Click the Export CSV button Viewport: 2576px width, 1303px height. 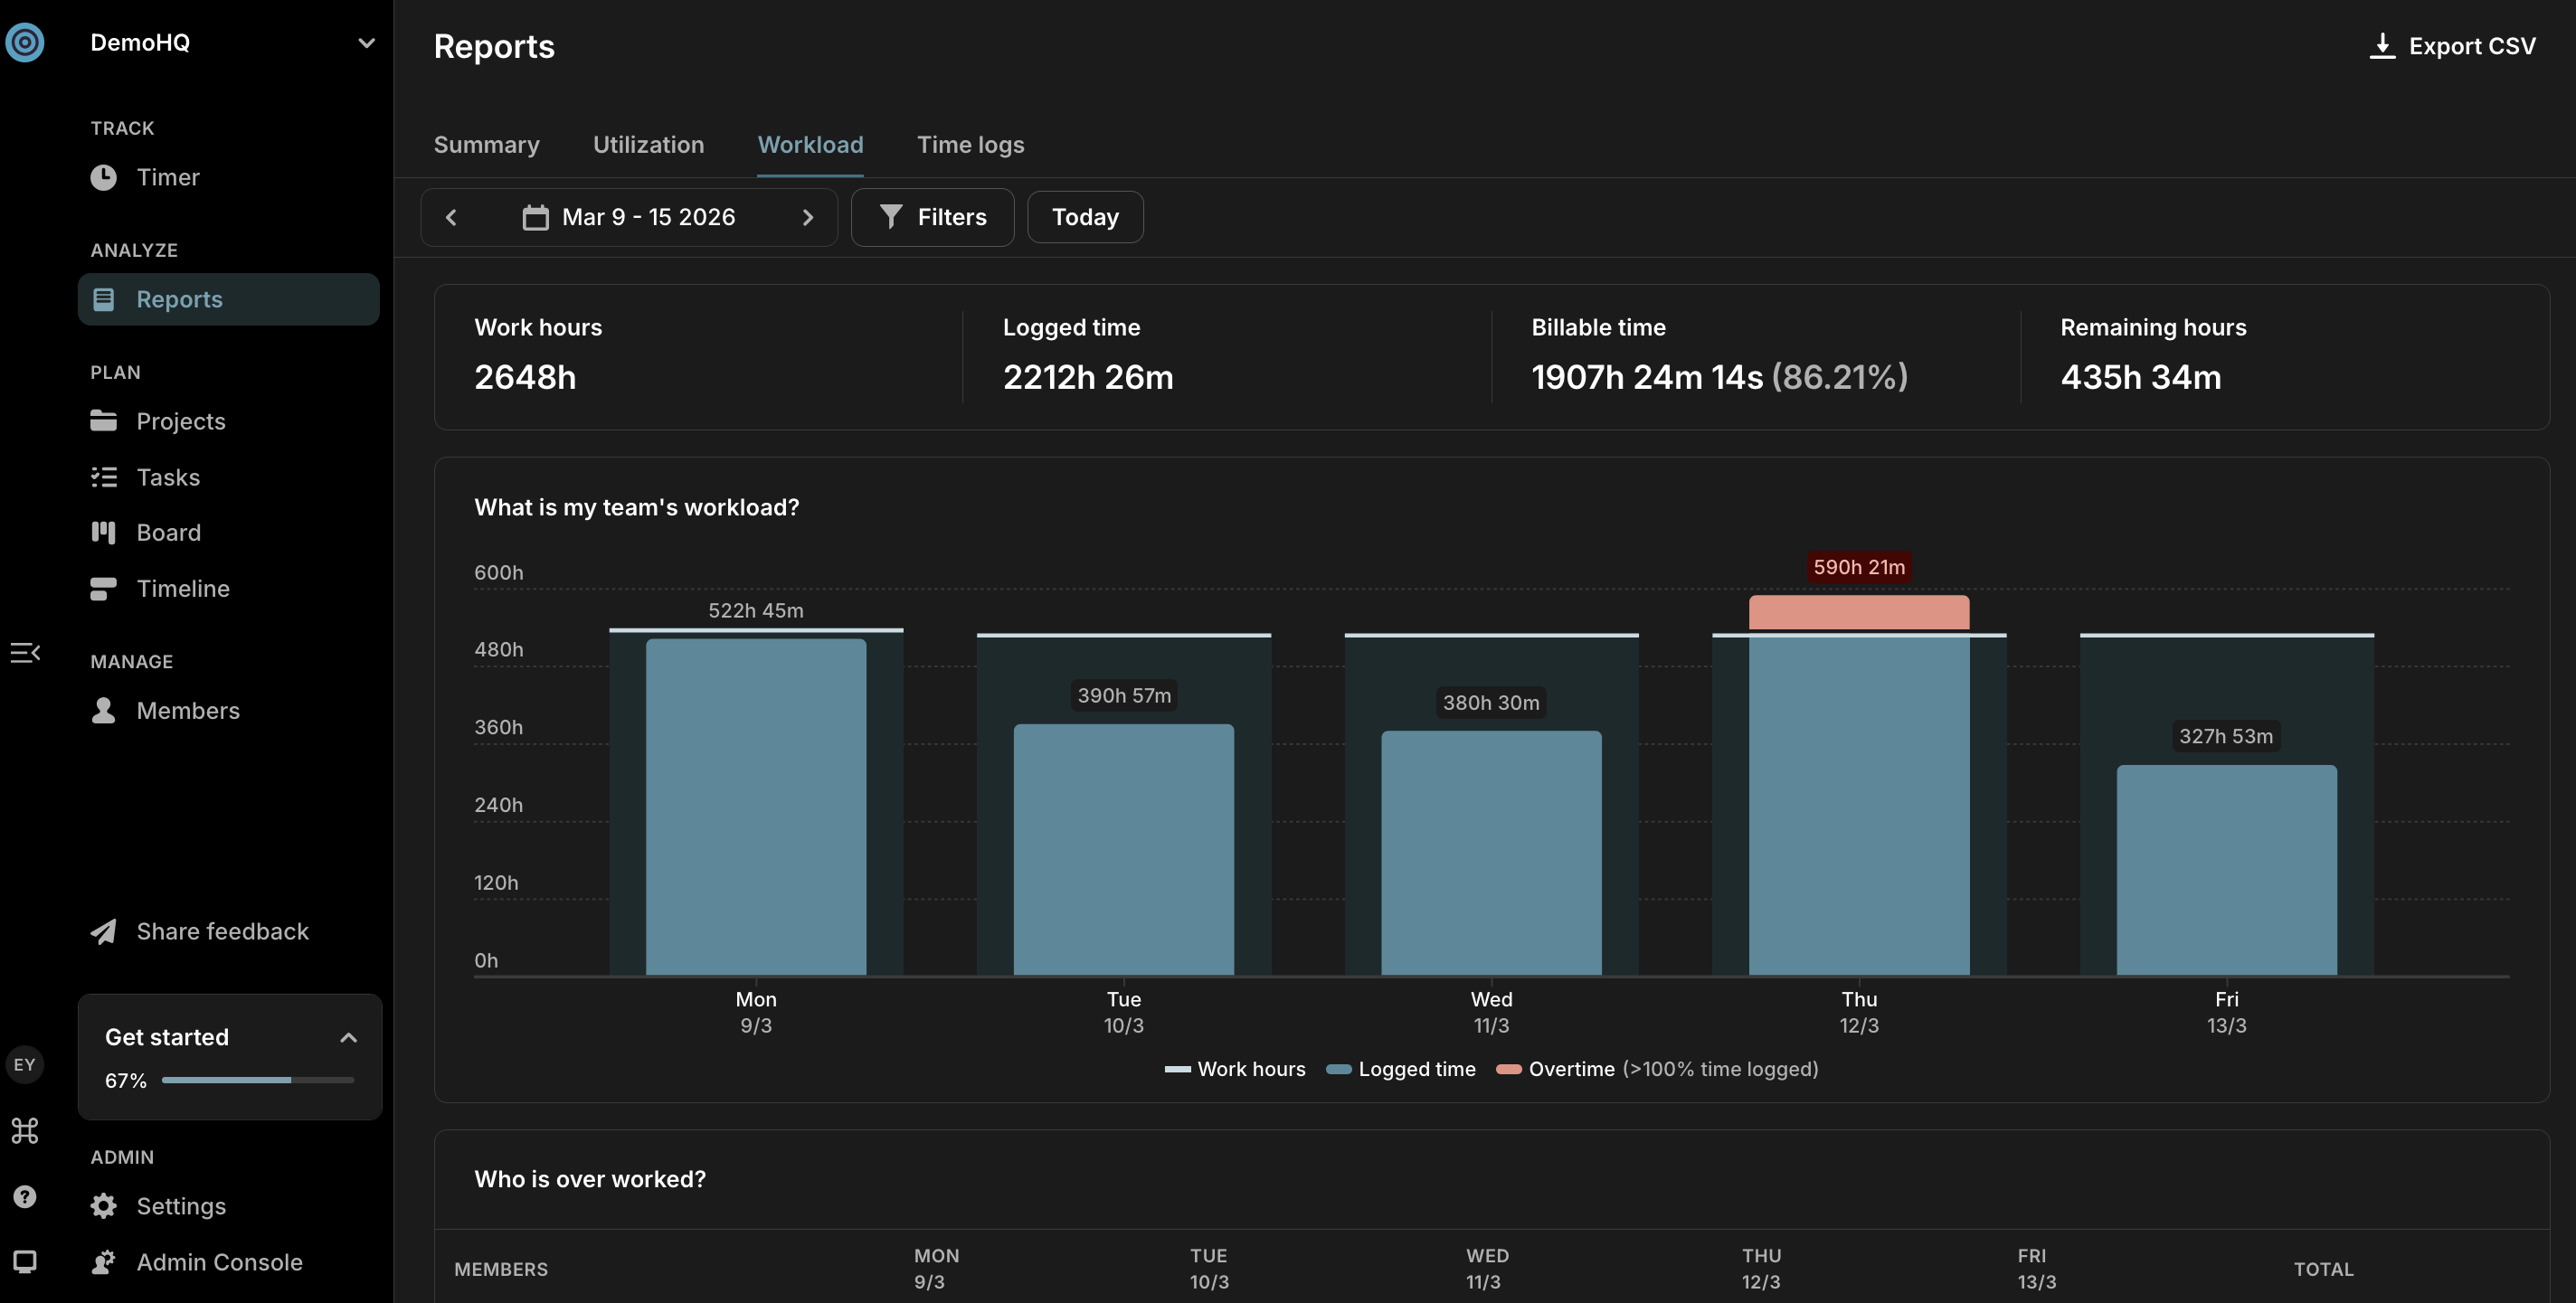(x=2452, y=46)
